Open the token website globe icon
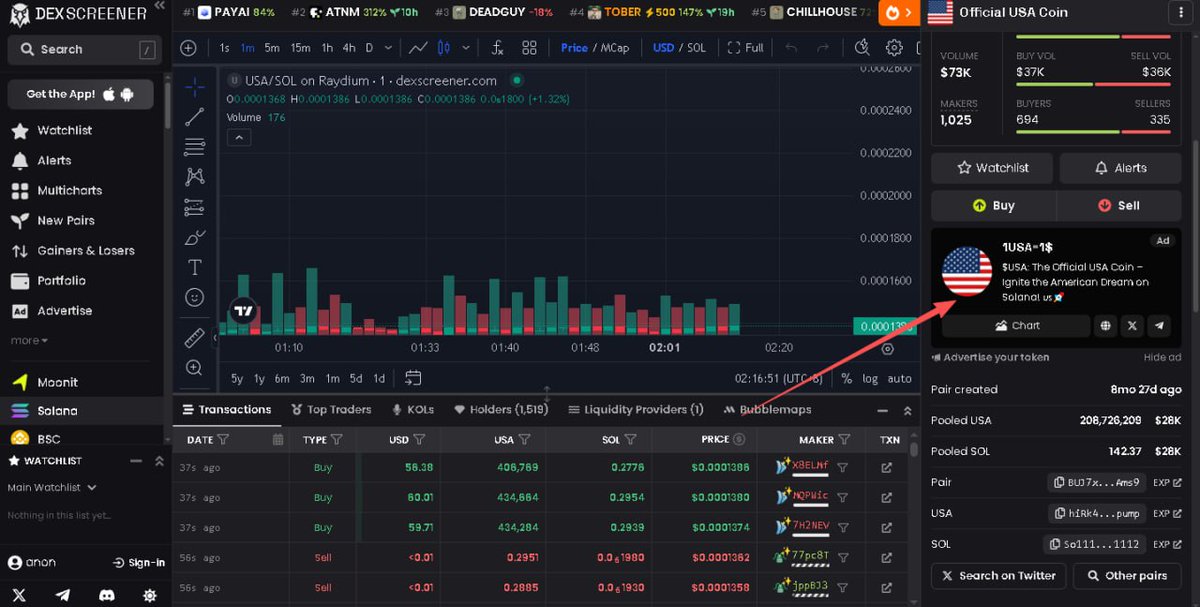This screenshot has height=607, width=1200. 1105,326
